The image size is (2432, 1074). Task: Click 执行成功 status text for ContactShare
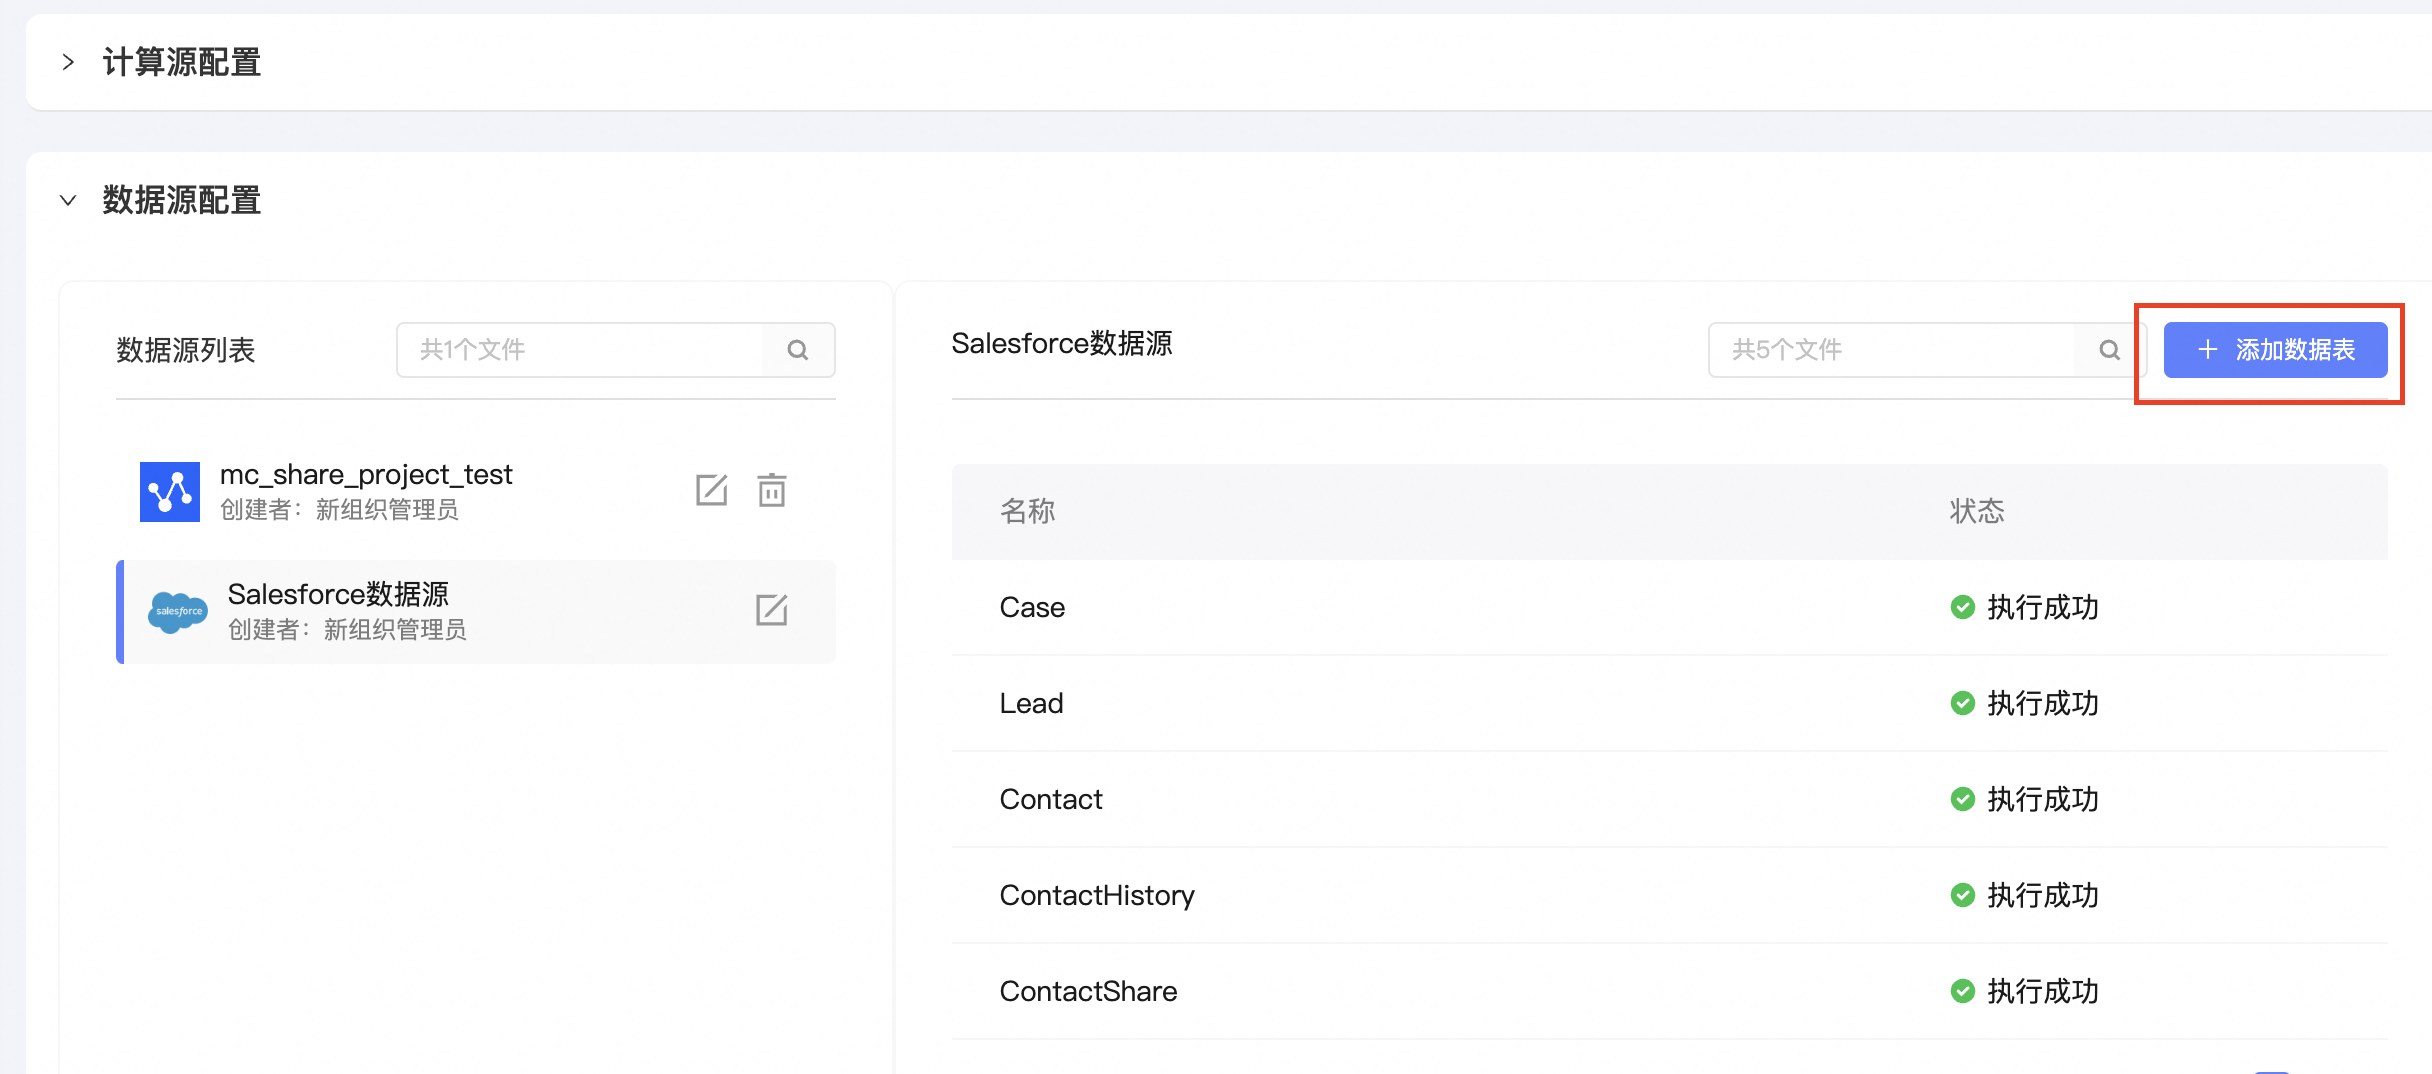(x=2043, y=992)
